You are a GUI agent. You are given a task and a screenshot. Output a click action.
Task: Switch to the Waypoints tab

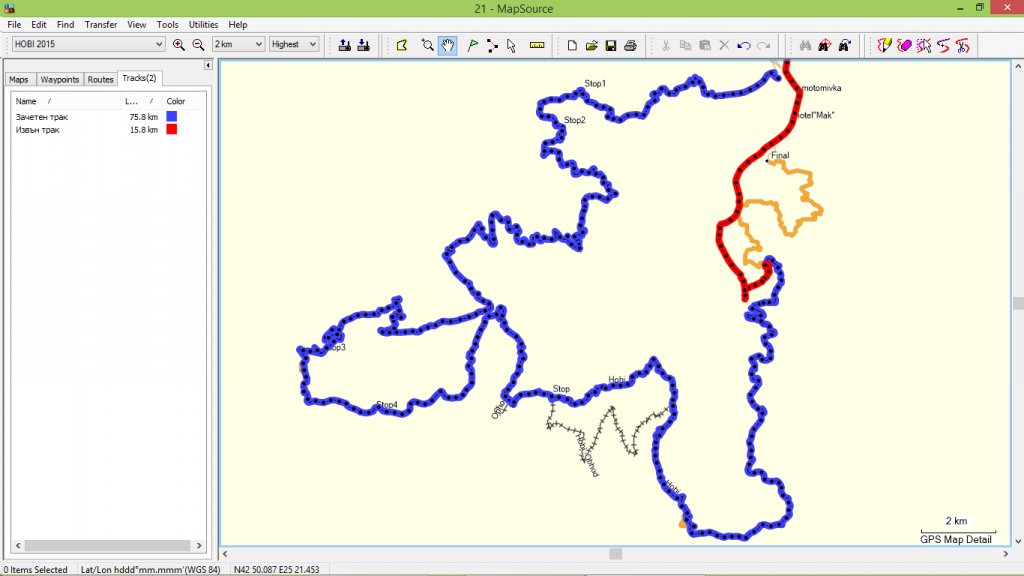tap(59, 80)
